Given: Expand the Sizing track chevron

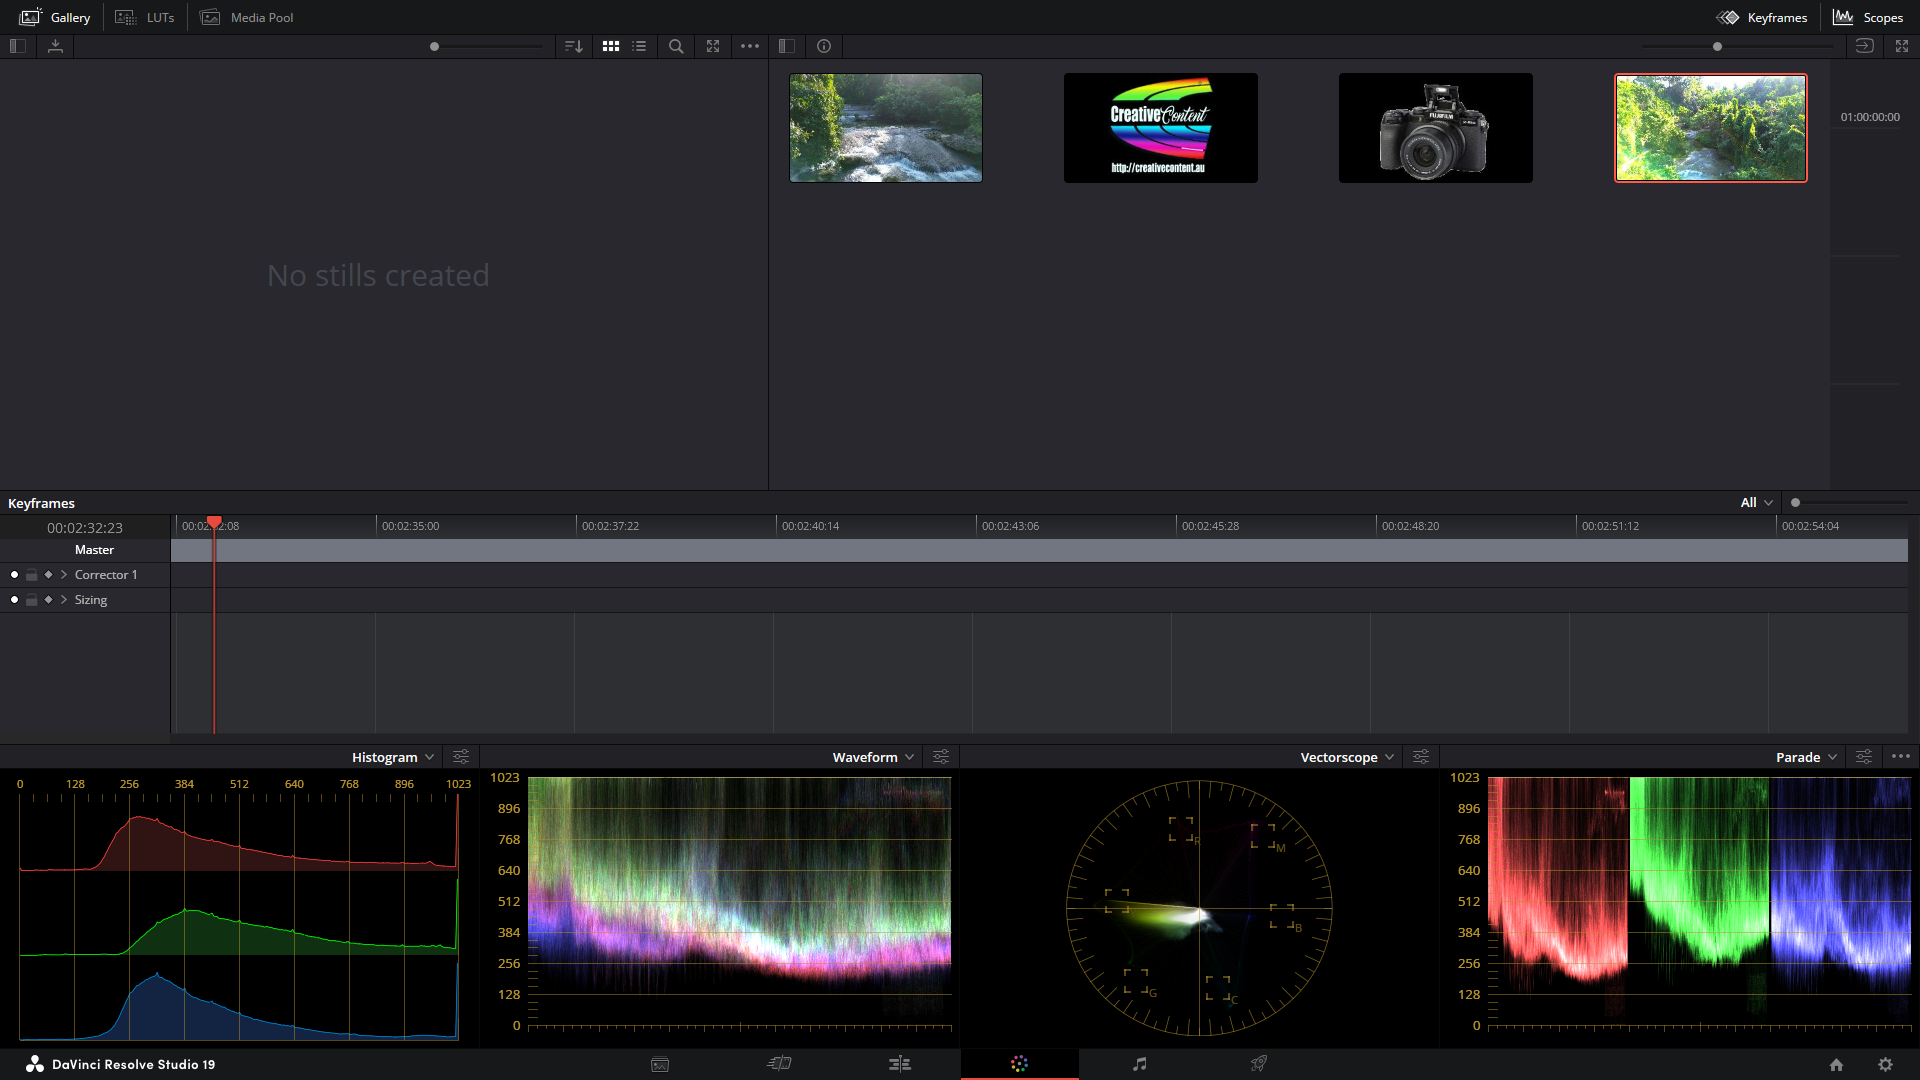Looking at the screenshot, I should pos(64,600).
